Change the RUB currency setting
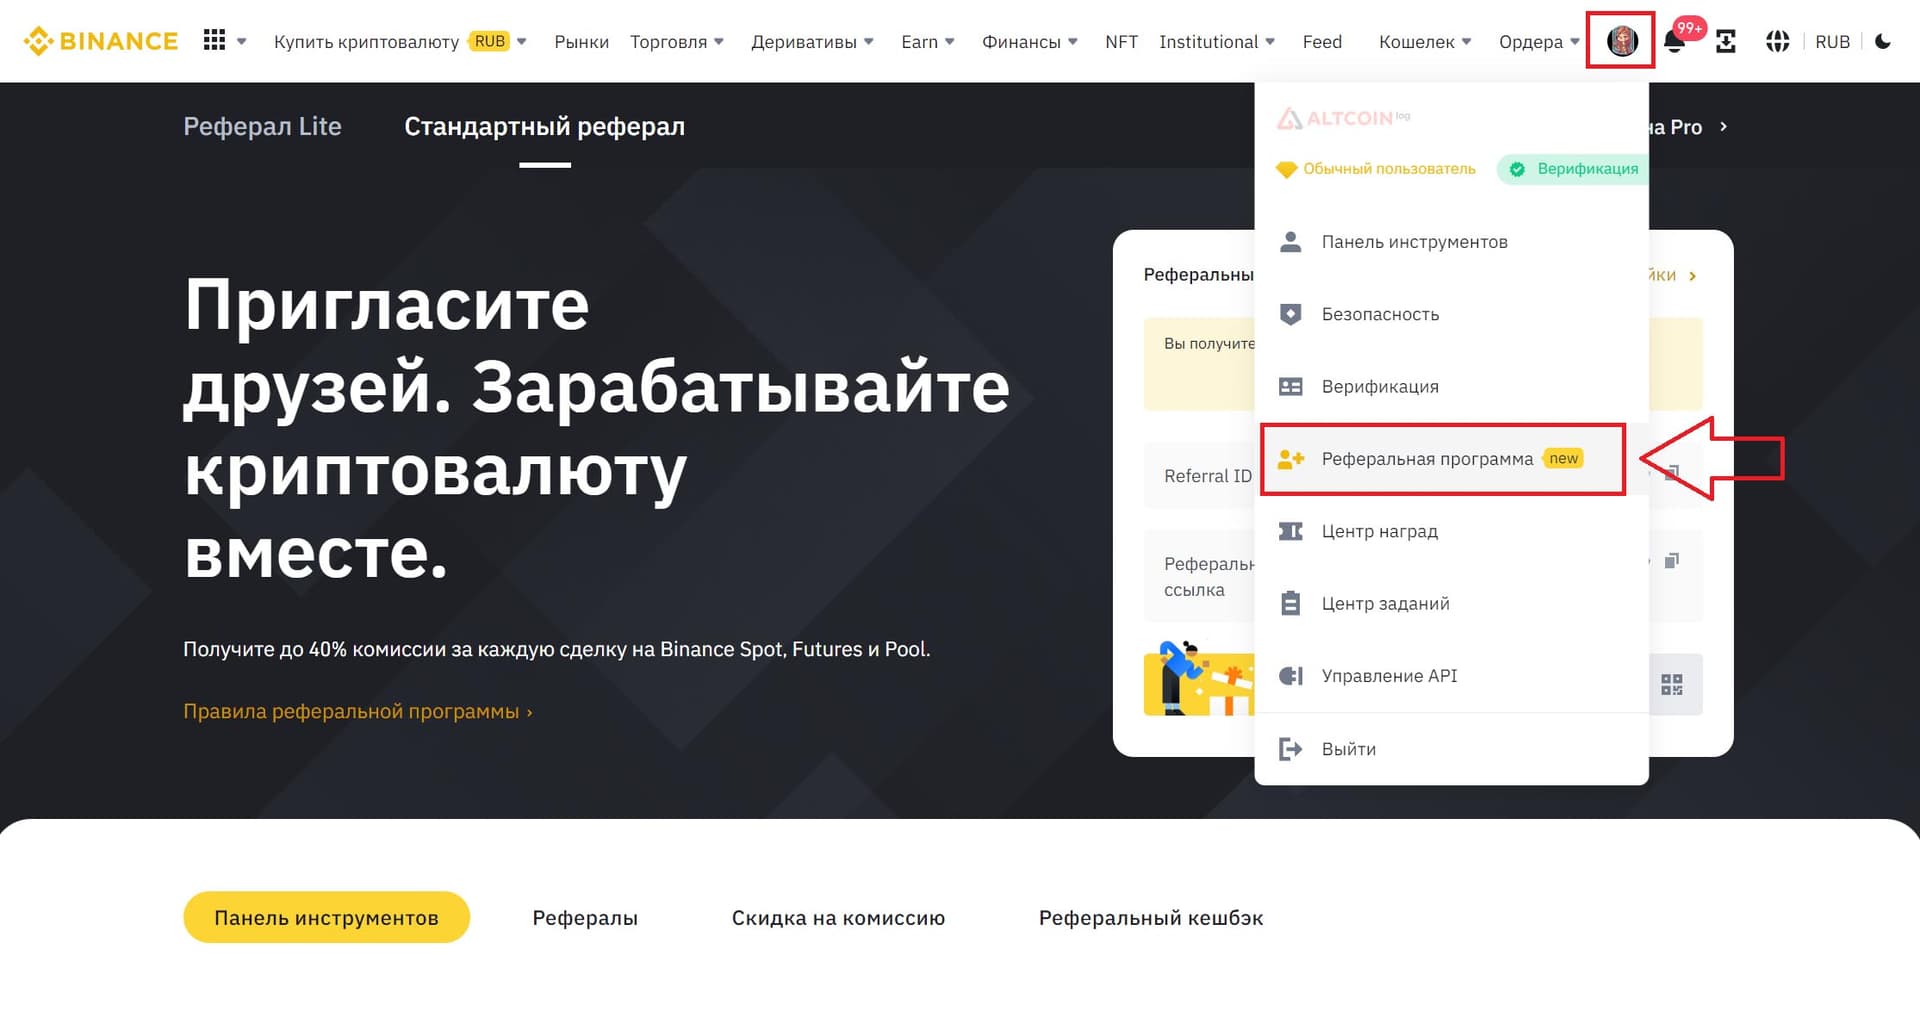 coord(1832,41)
